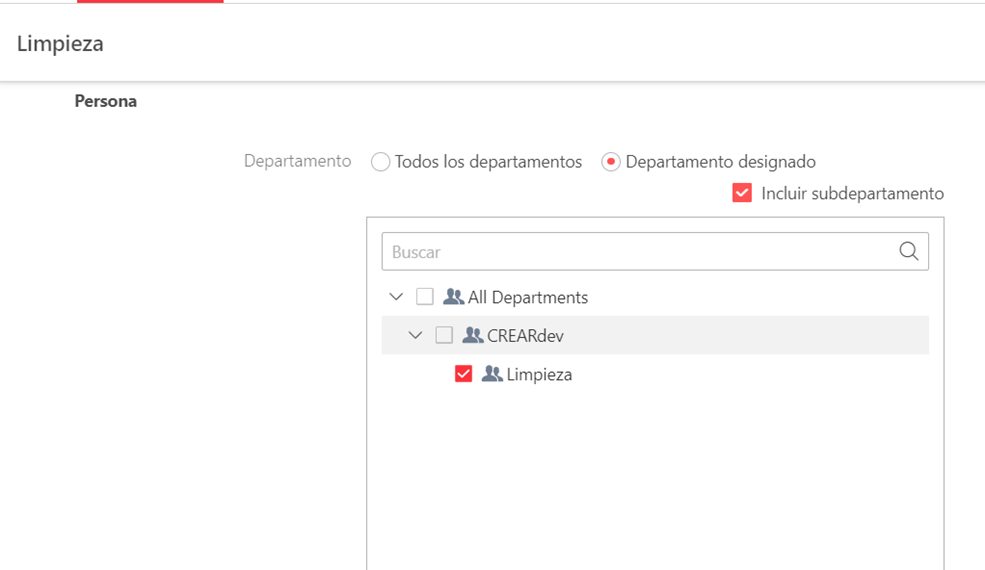
Task: Click the Incluir subdepartamento label text
Action: (x=852, y=193)
